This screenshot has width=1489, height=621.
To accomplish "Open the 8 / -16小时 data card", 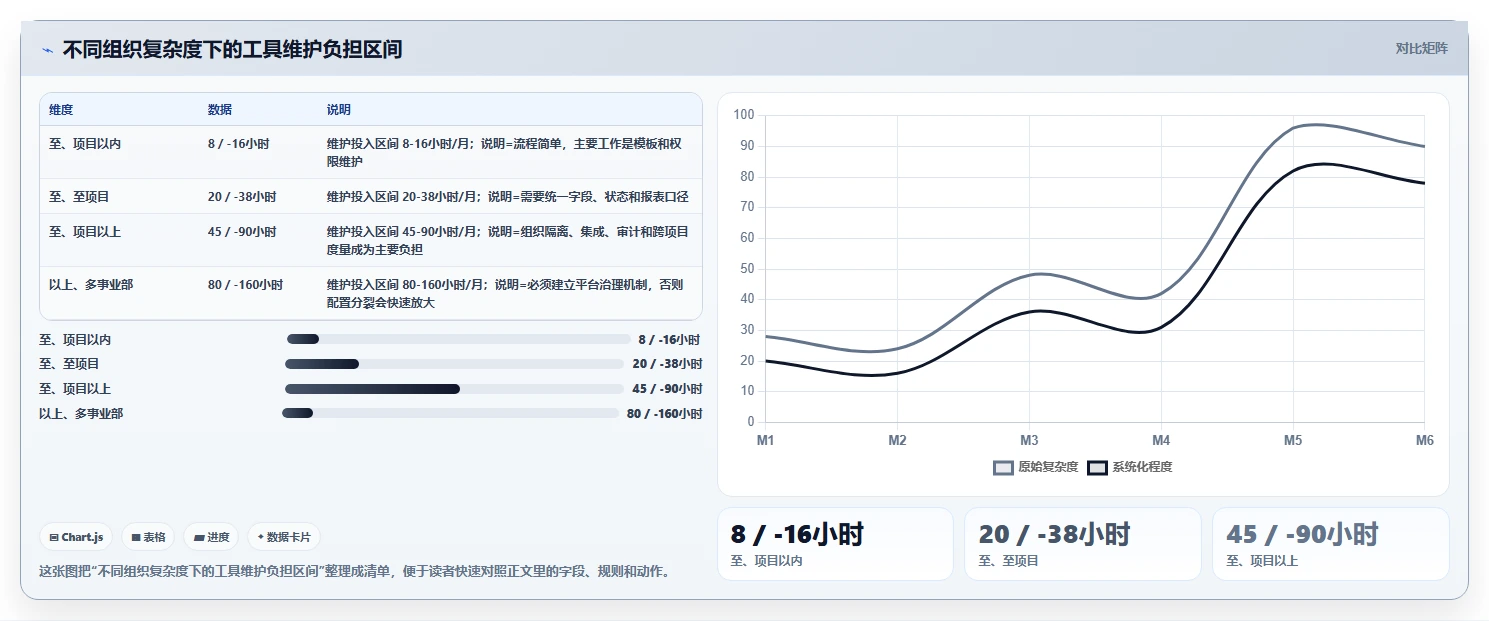I will [835, 544].
